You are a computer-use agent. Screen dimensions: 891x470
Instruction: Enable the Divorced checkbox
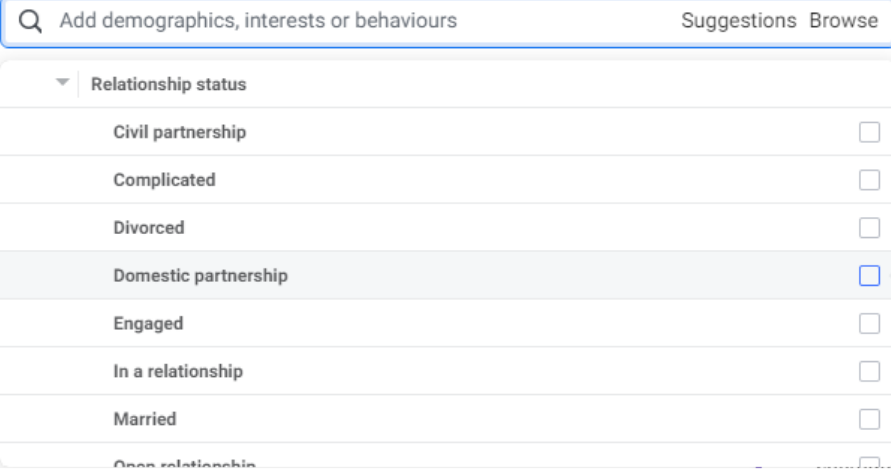point(869,228)
